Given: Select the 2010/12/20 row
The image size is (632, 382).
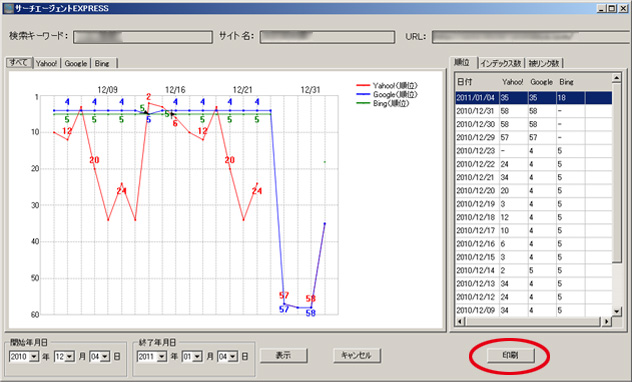Looking at the screenshot, I should point(534,191).
